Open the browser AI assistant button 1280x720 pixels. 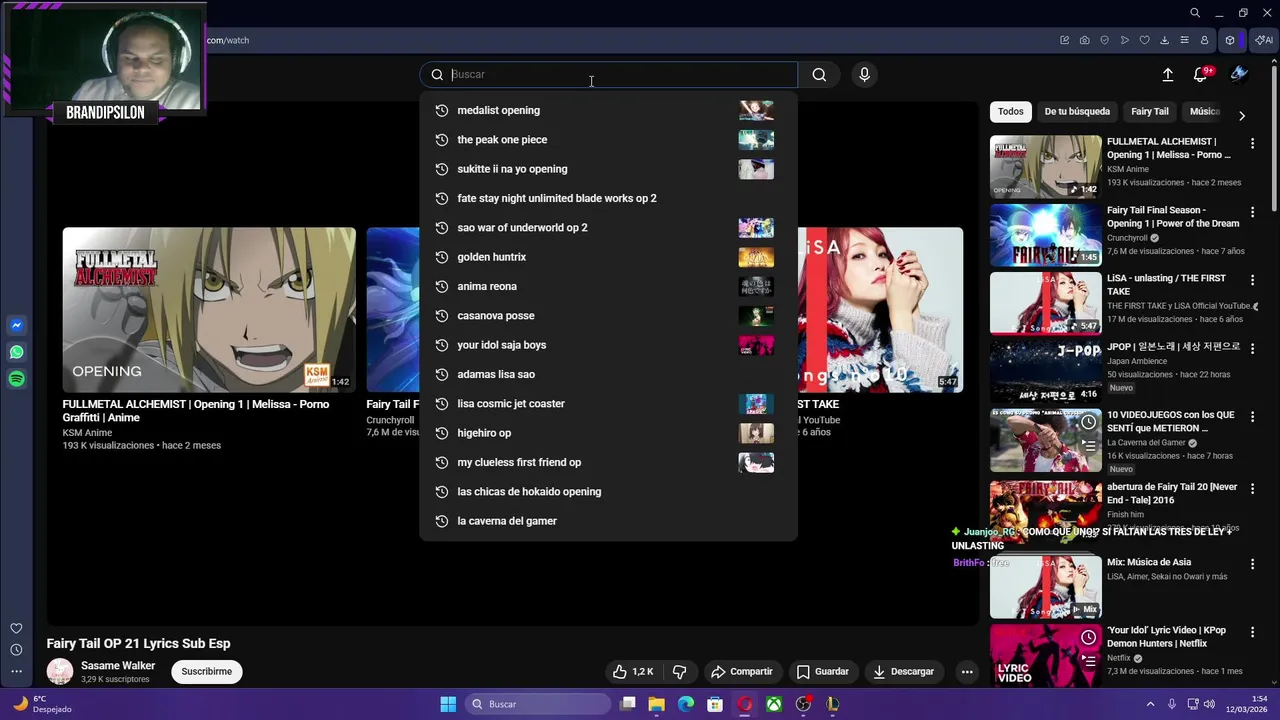[x=1264, y=40]
